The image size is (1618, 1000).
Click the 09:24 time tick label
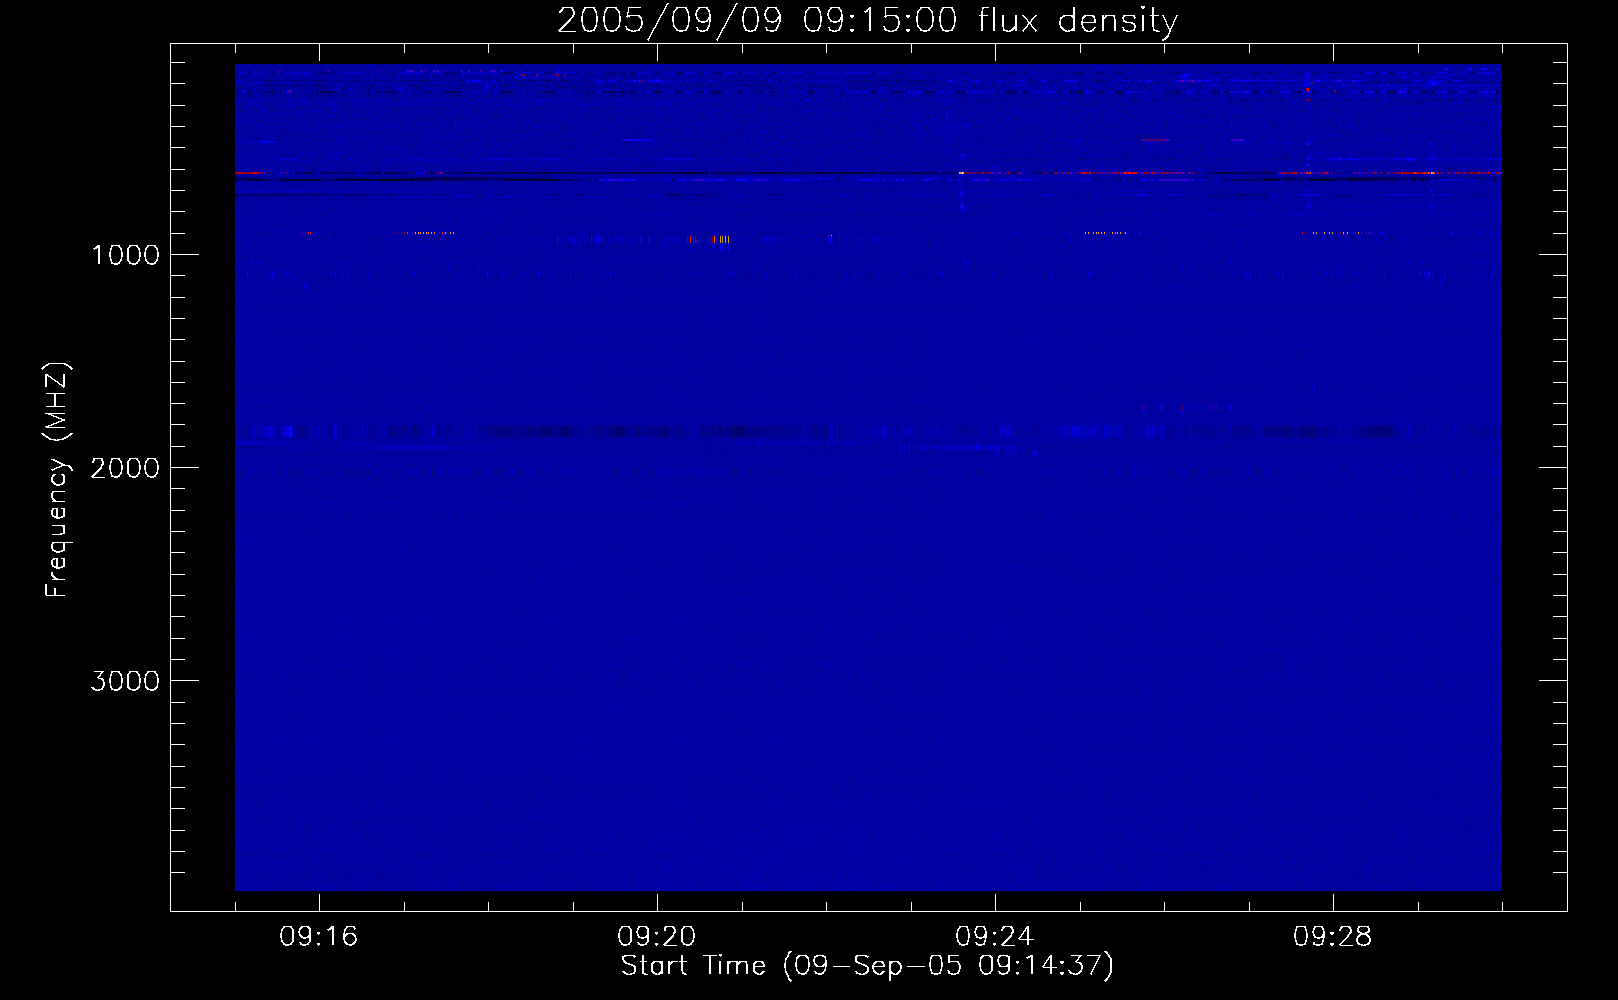(994, 936)
